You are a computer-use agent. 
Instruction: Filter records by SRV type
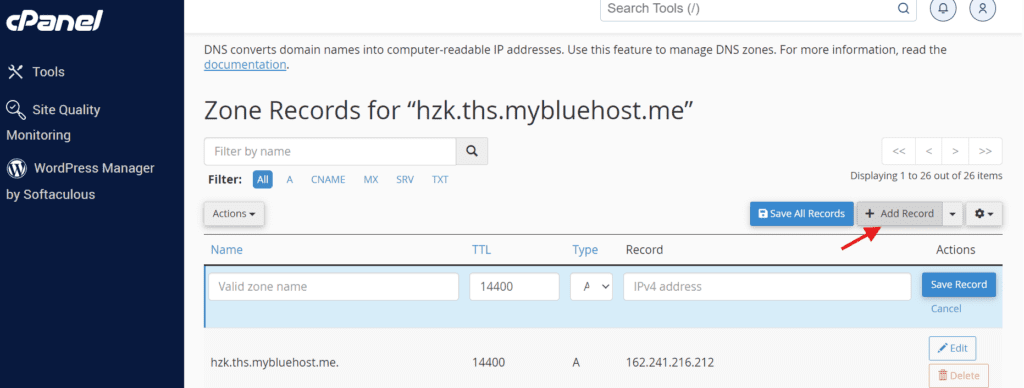pos(405,180)
